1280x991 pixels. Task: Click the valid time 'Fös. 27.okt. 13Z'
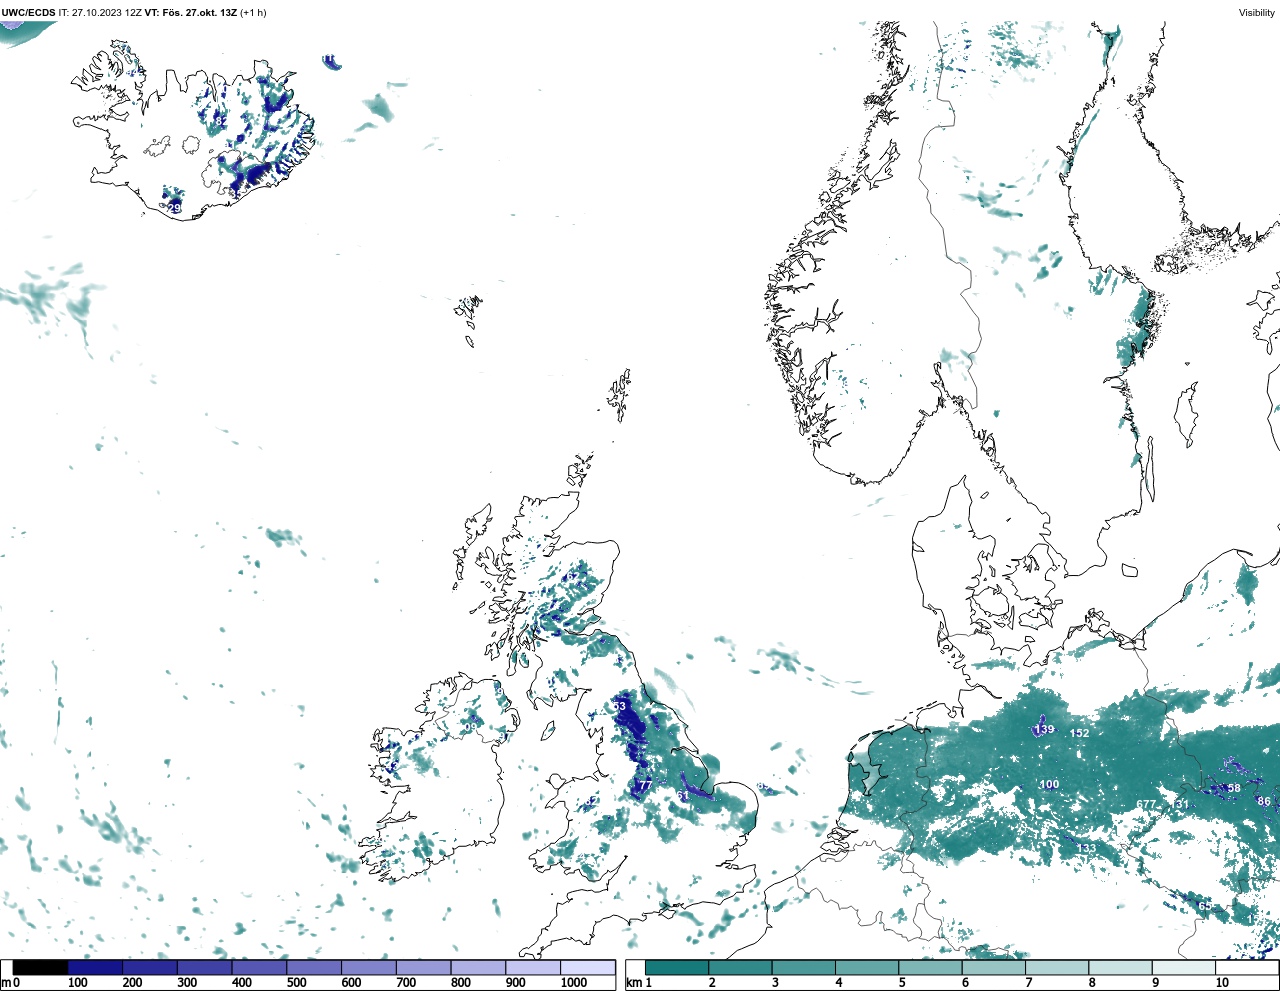click(x=200, y=13)
